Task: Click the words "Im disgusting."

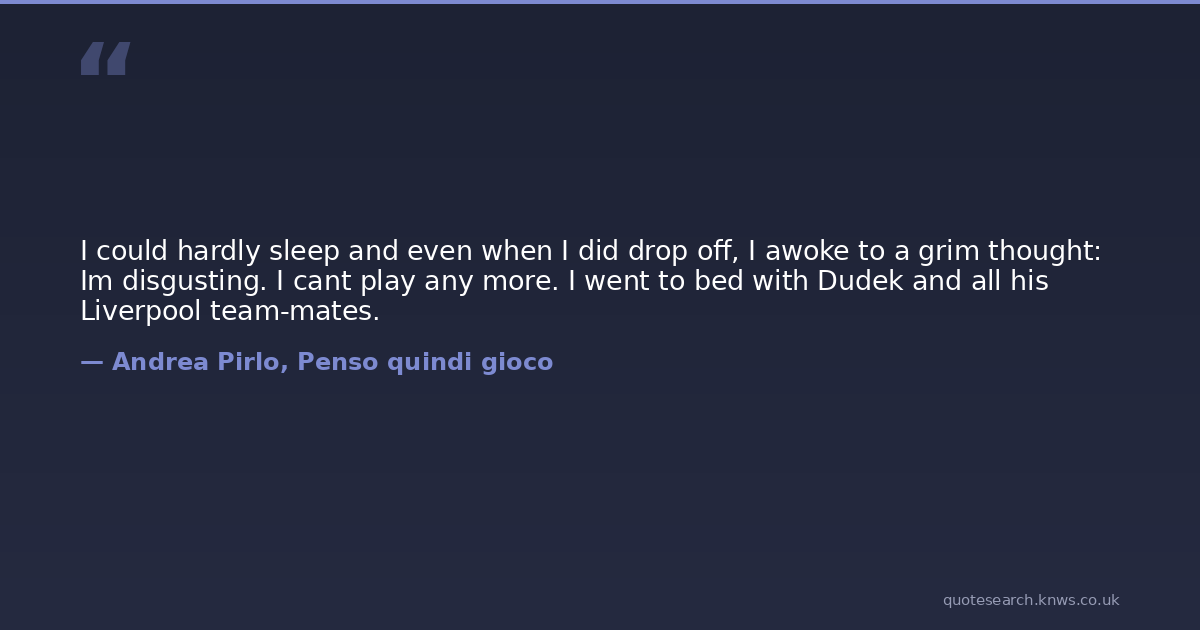Action: click(x=173, y=281)
